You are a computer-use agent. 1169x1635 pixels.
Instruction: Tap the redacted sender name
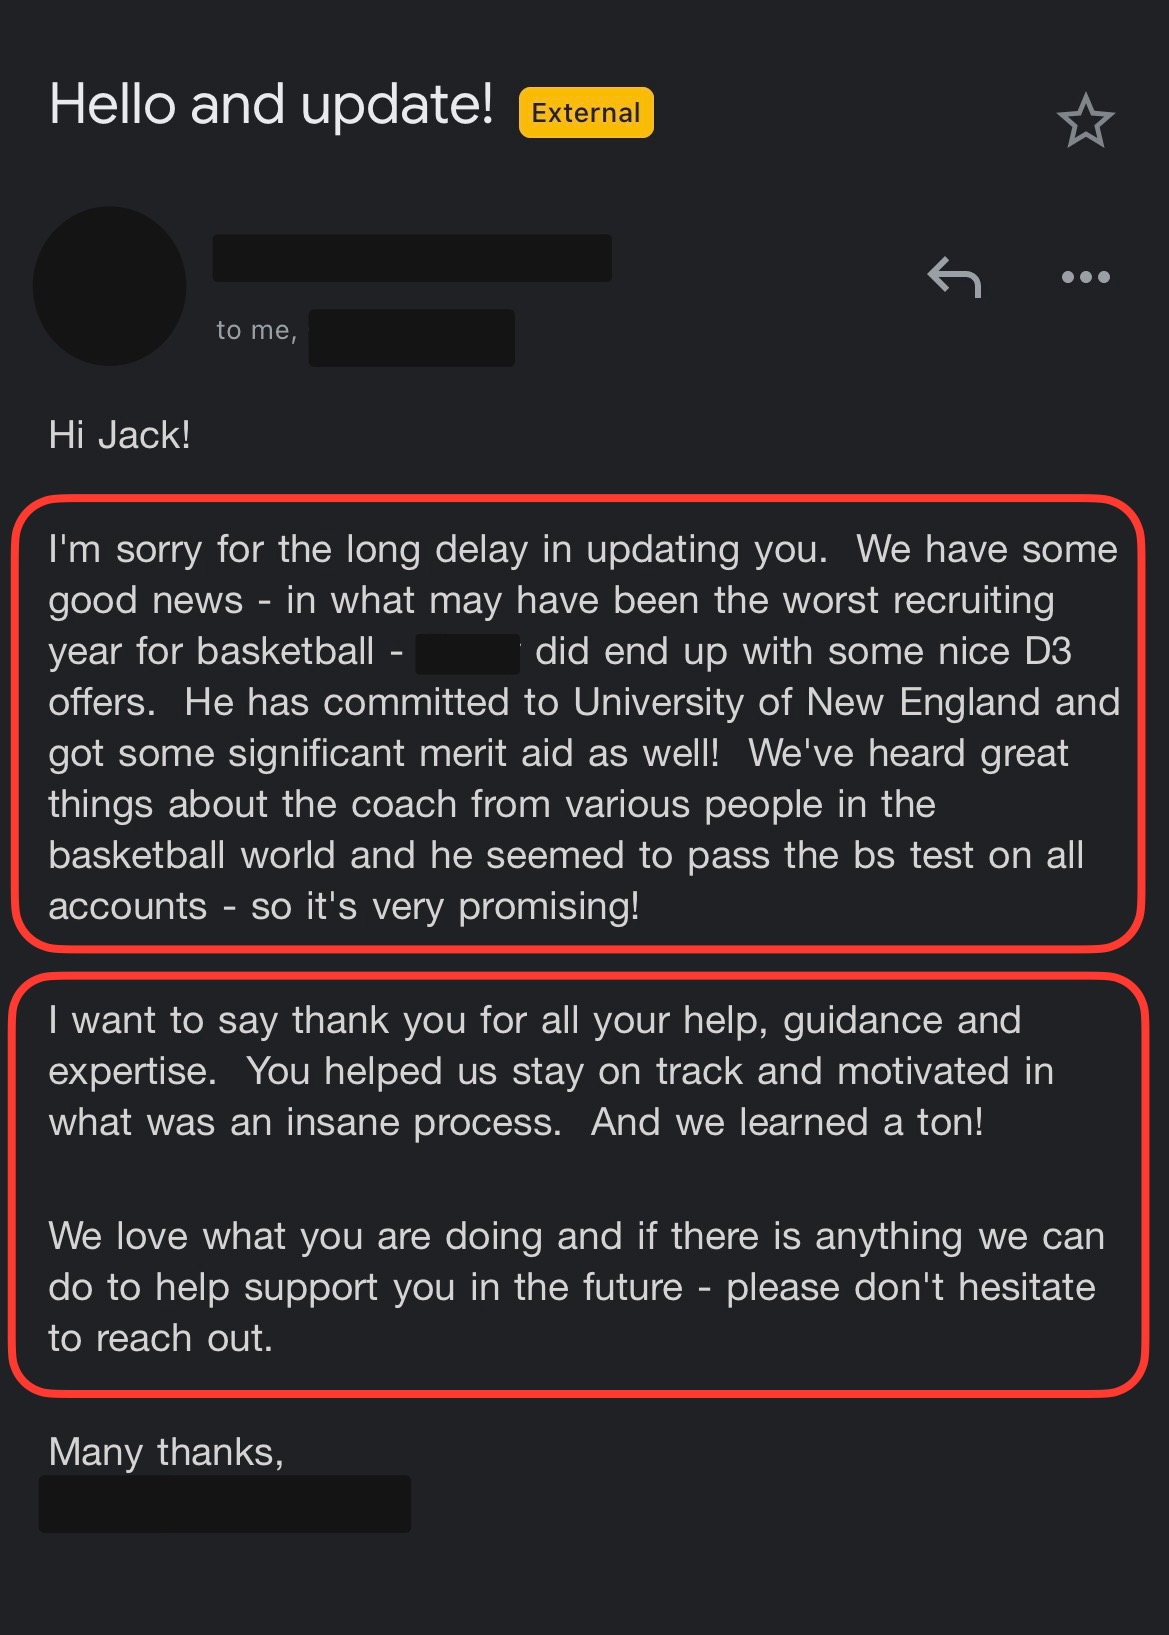[x=412, y=258]
